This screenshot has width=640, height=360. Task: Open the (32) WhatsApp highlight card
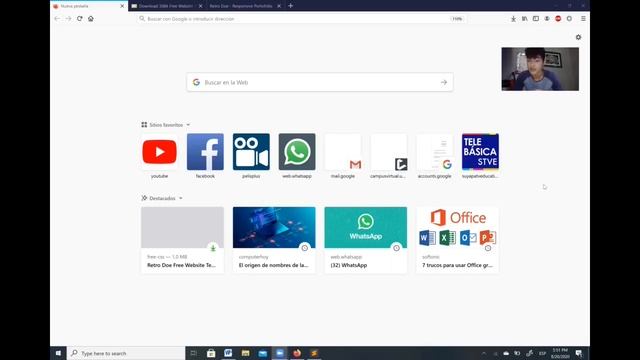(366, 240)
